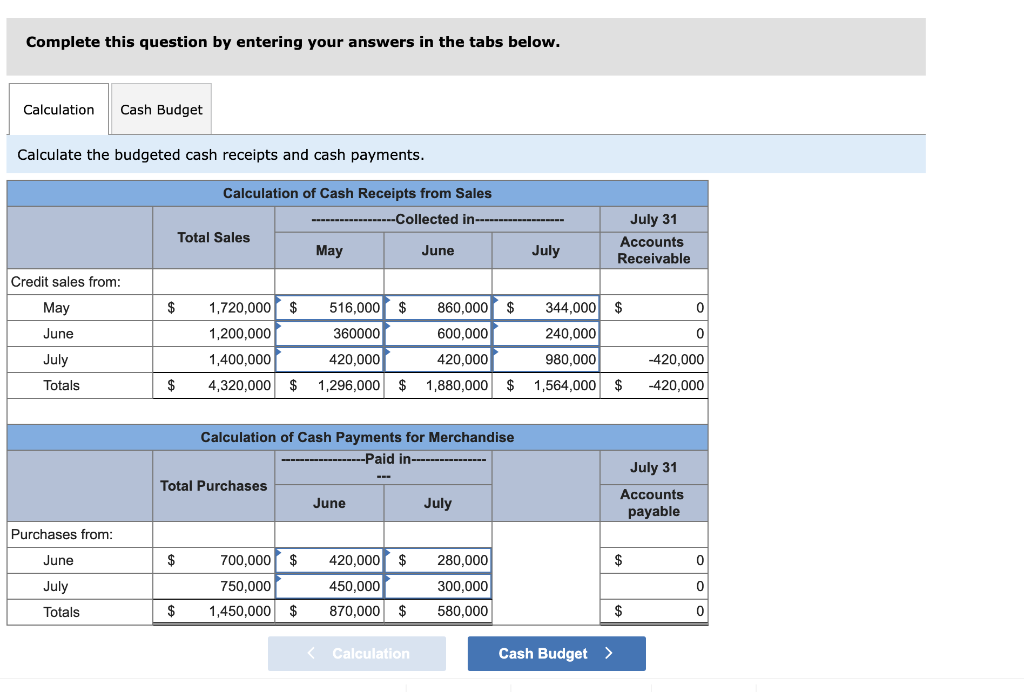Edit May sales collected in May cell 516,000
Viewport: 1024px width, 692px height.
coord(340,307)
